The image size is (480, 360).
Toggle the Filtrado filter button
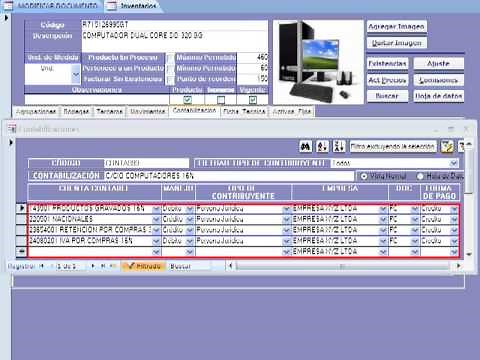pos(144,266)
